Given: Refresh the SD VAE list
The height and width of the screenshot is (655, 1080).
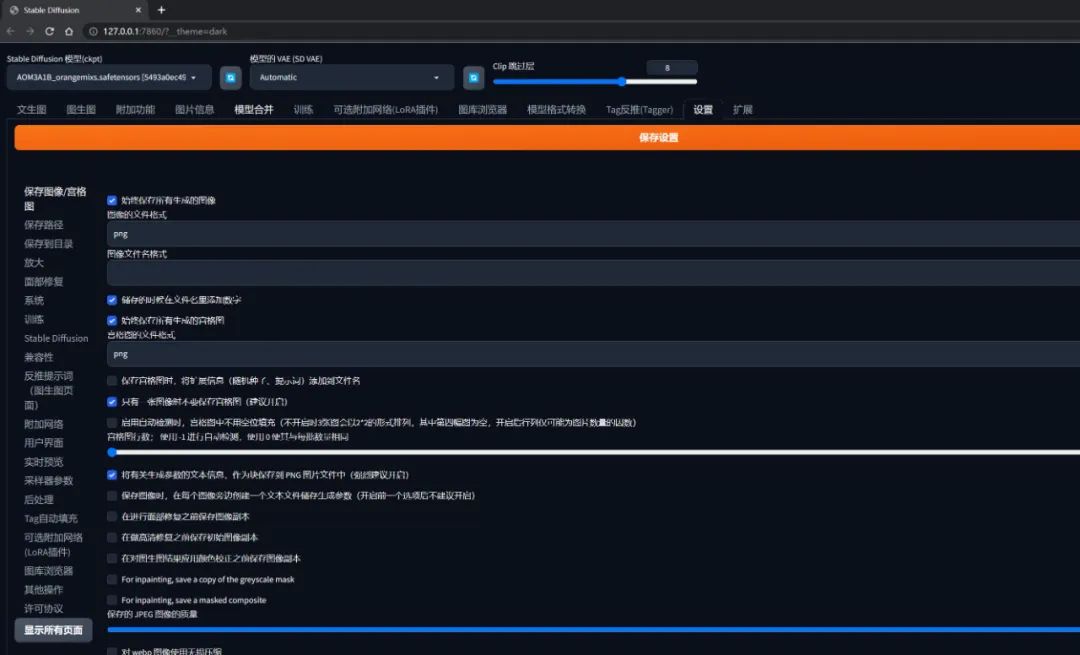Looking at the screenshot, I should (474, 78).
